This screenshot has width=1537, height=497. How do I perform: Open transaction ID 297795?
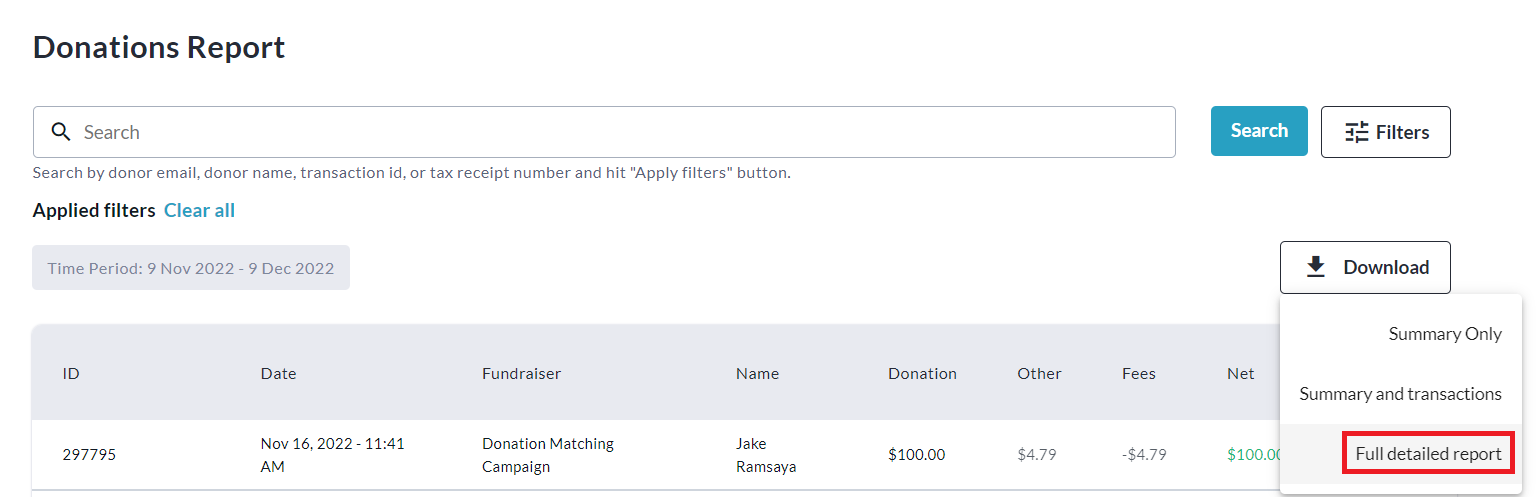[x=89, y=454]
